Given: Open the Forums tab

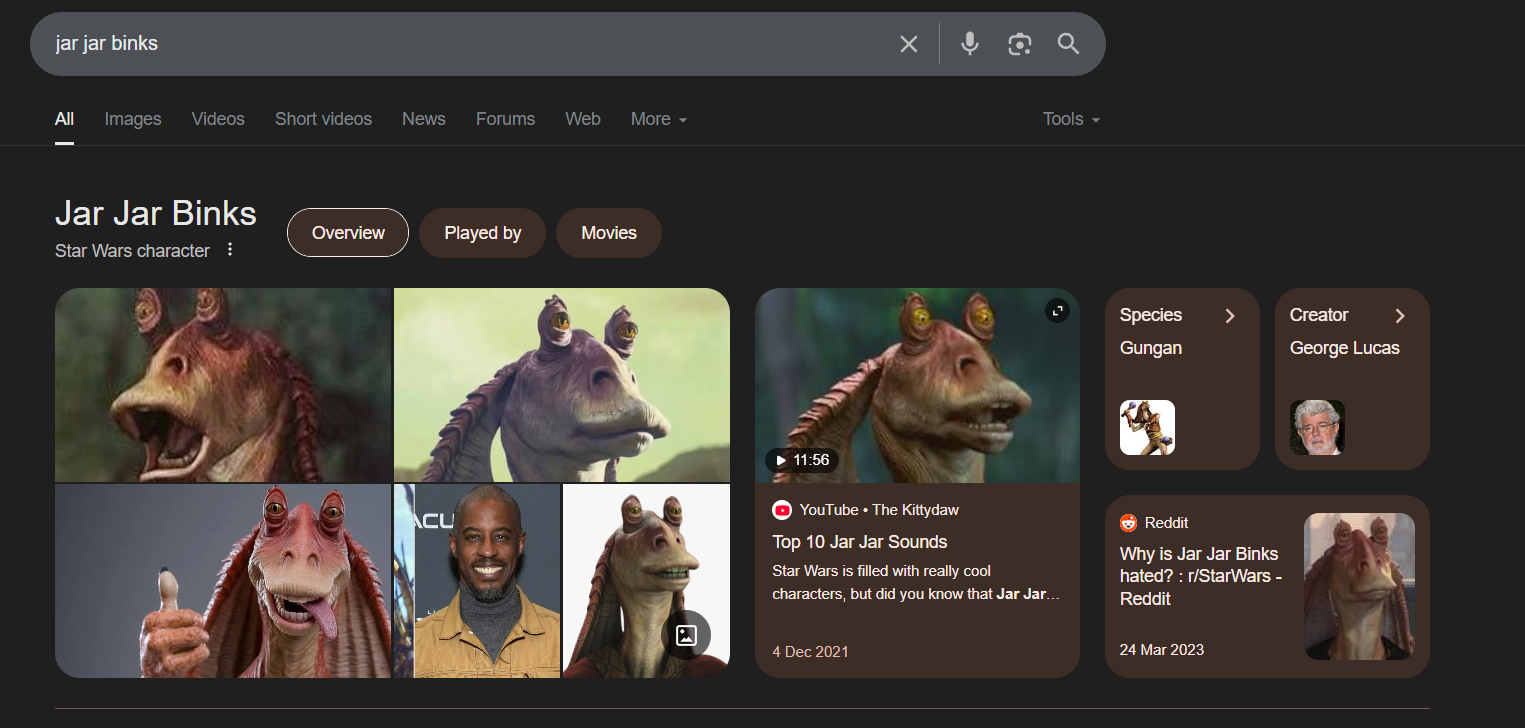Looking at the screenshot, I should click(x=505, y=119).
